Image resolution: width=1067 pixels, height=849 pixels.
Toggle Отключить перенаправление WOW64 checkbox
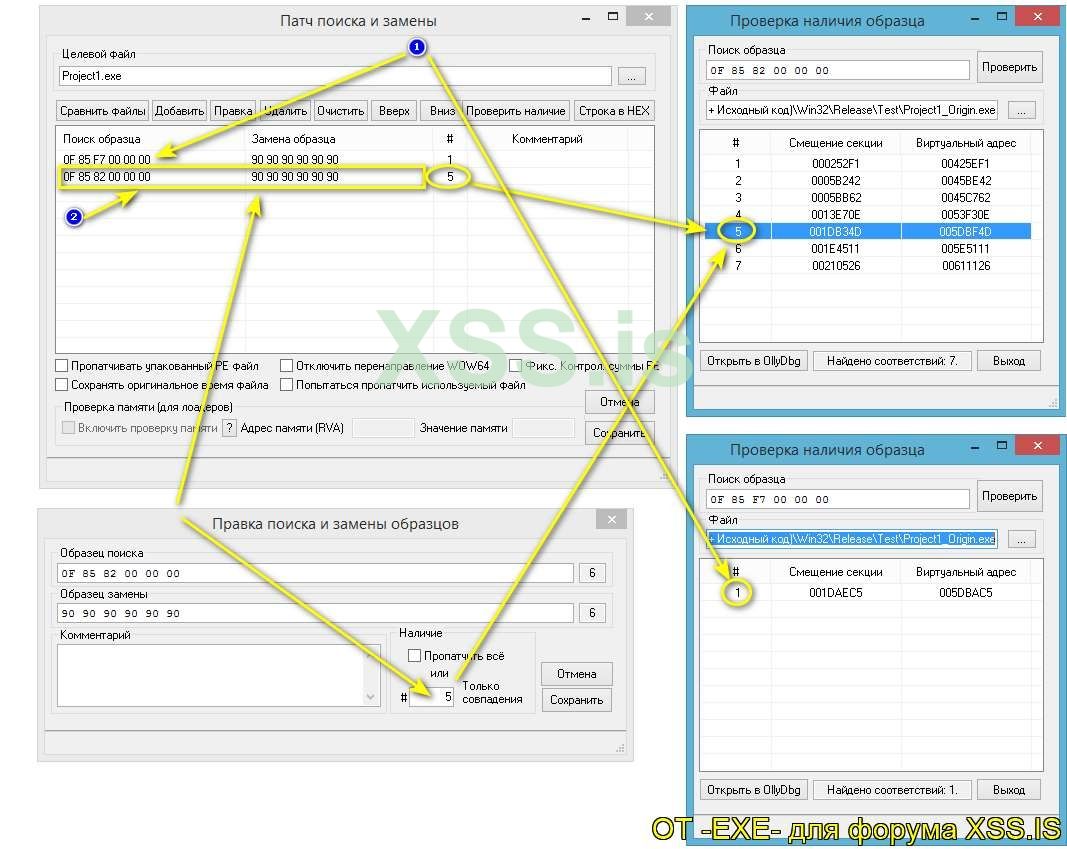click(x=286, y=366)
